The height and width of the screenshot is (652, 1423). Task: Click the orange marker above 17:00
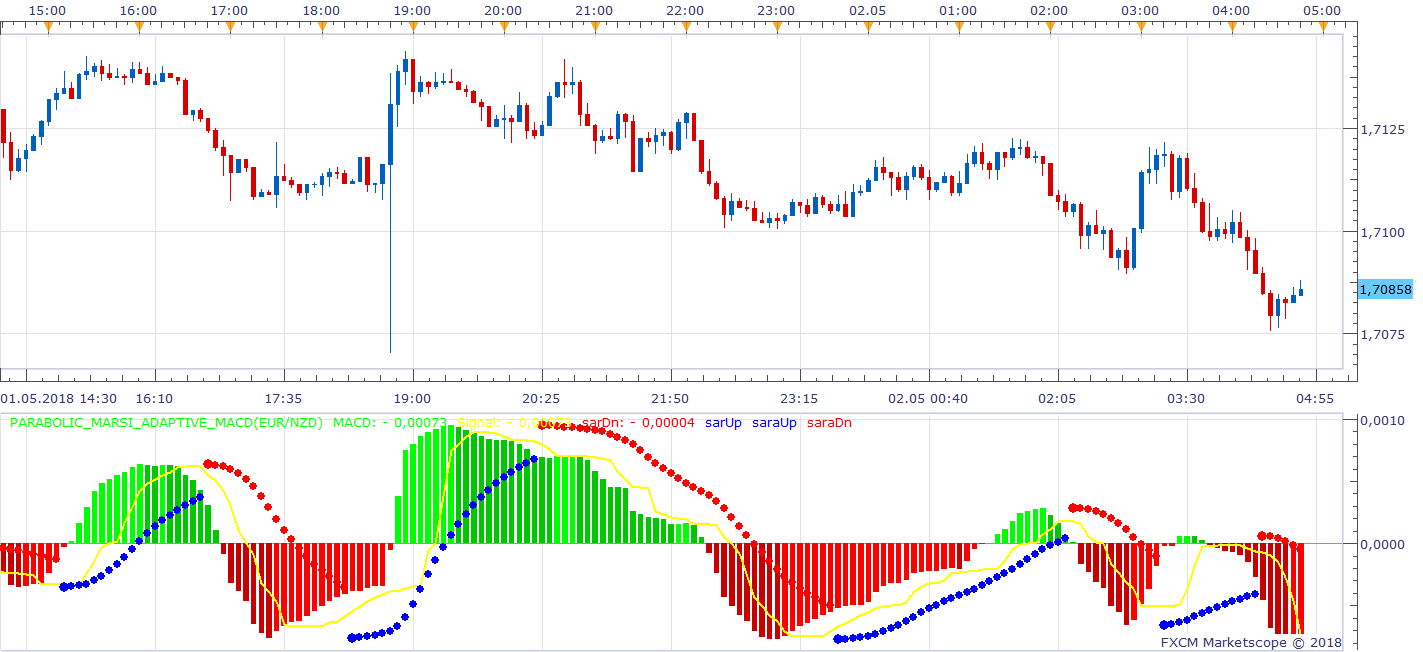pyautogui.click(x=229, y=26)
